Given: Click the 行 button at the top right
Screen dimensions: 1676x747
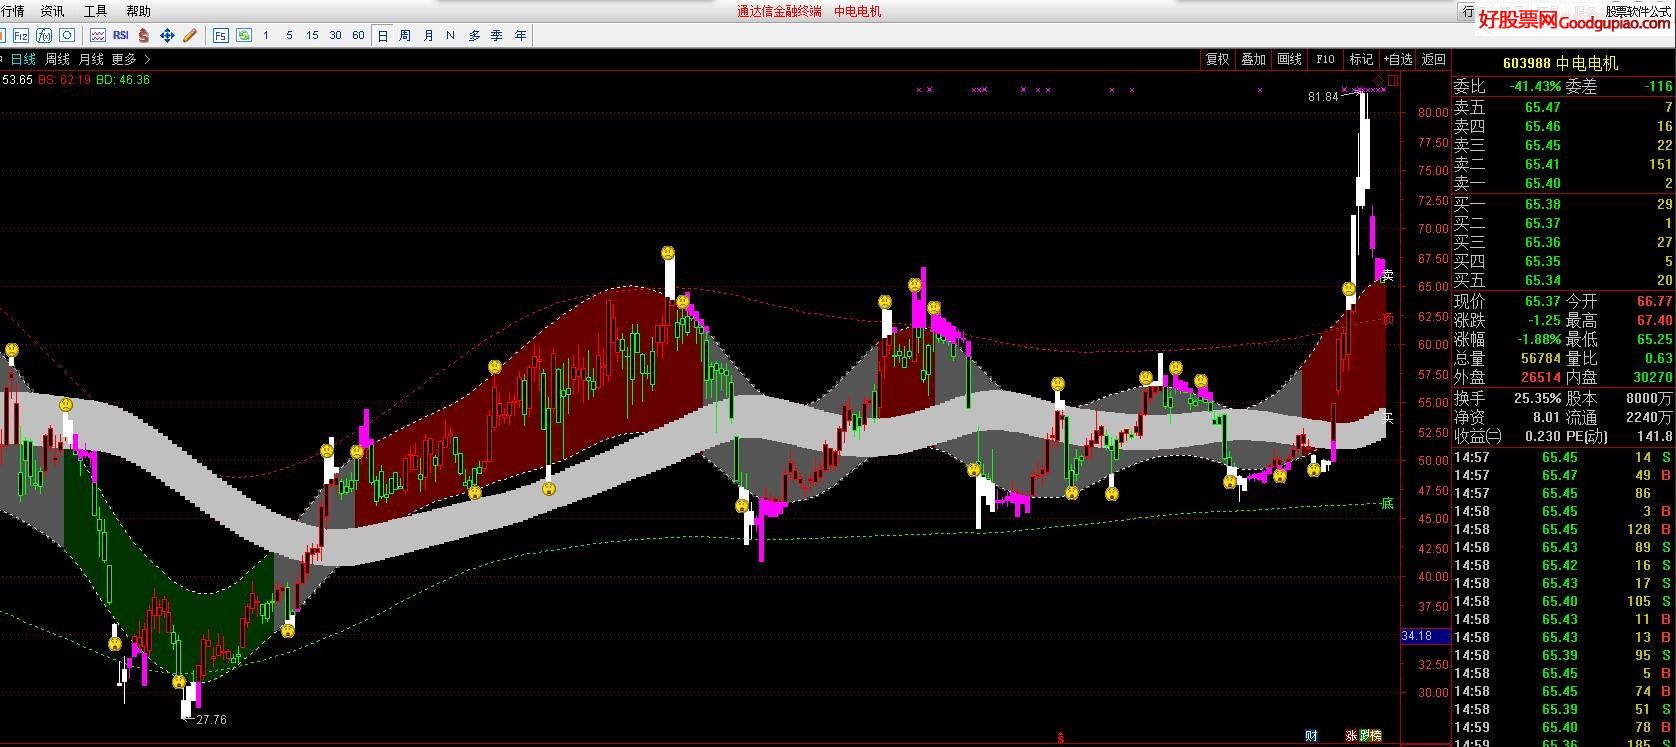Looking at the screenshot, I should pos(1467,11).
